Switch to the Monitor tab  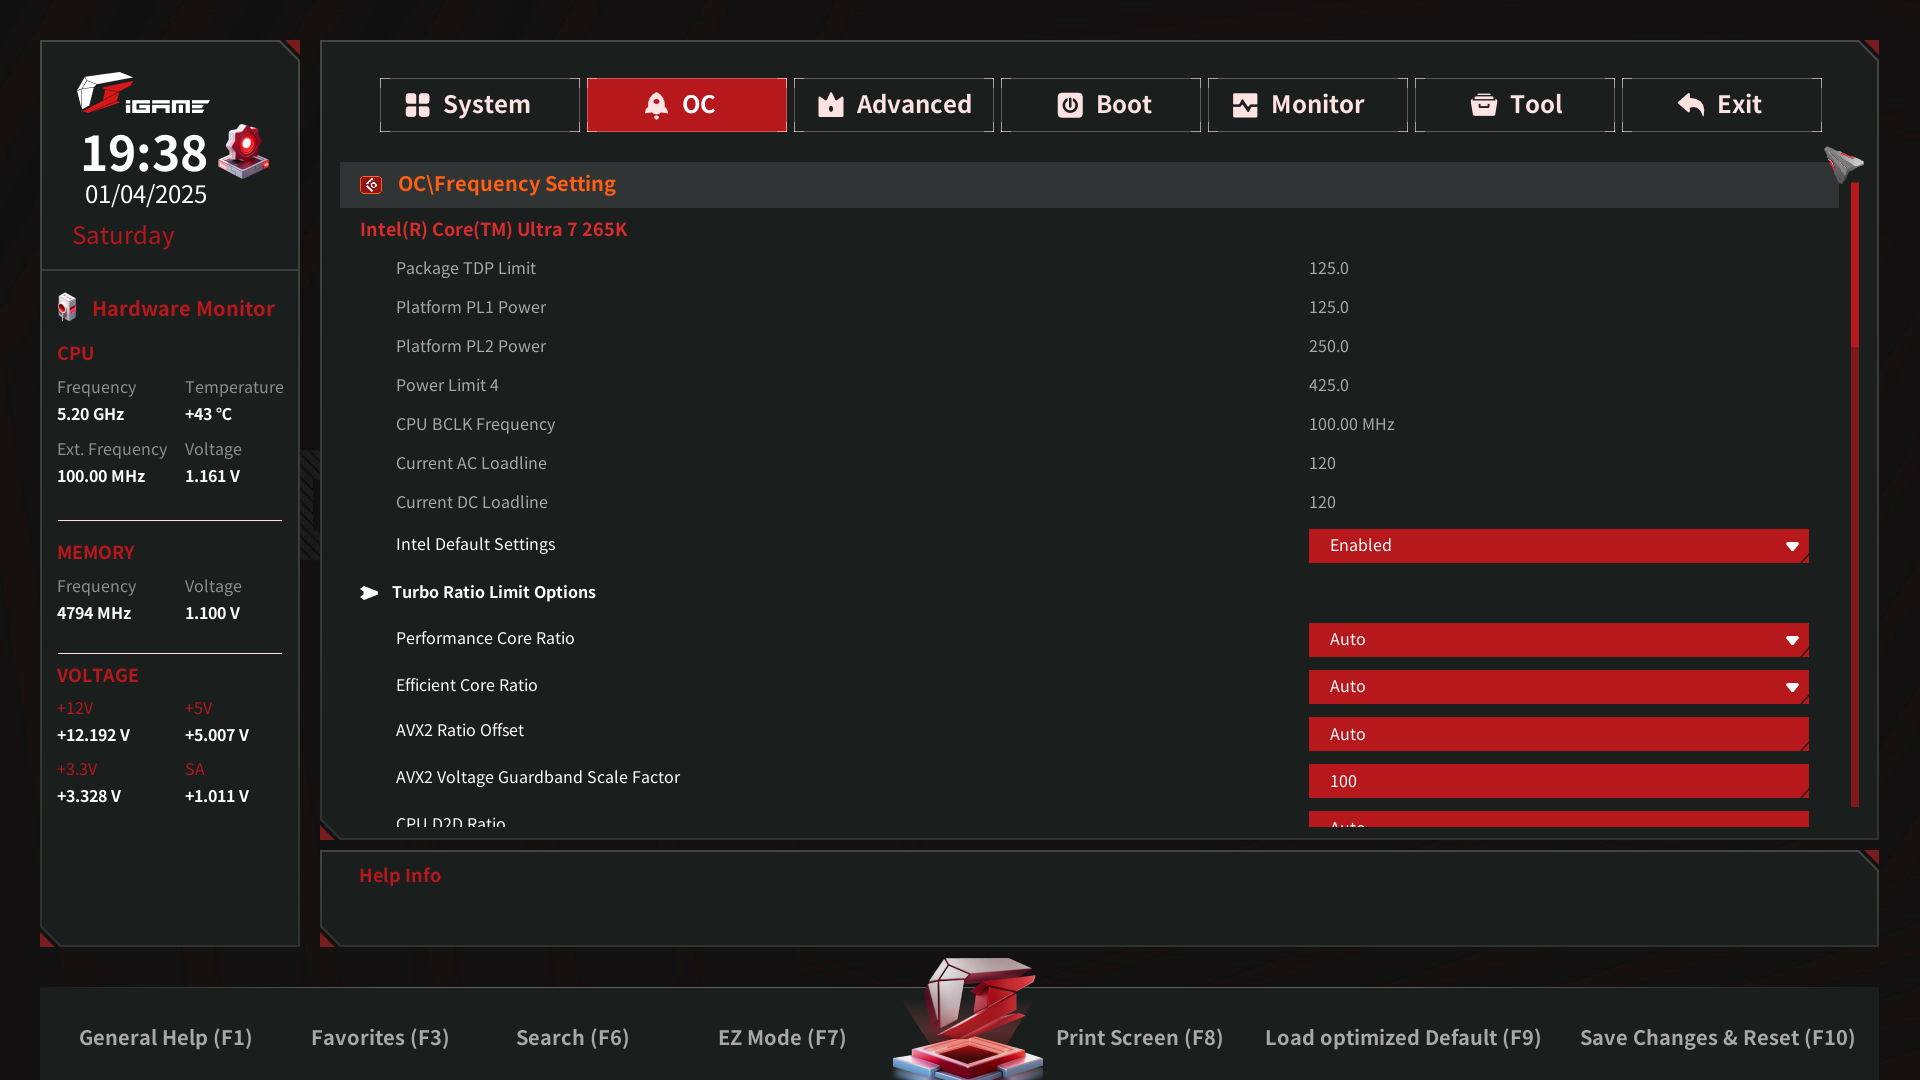(x=1307, y=105)
